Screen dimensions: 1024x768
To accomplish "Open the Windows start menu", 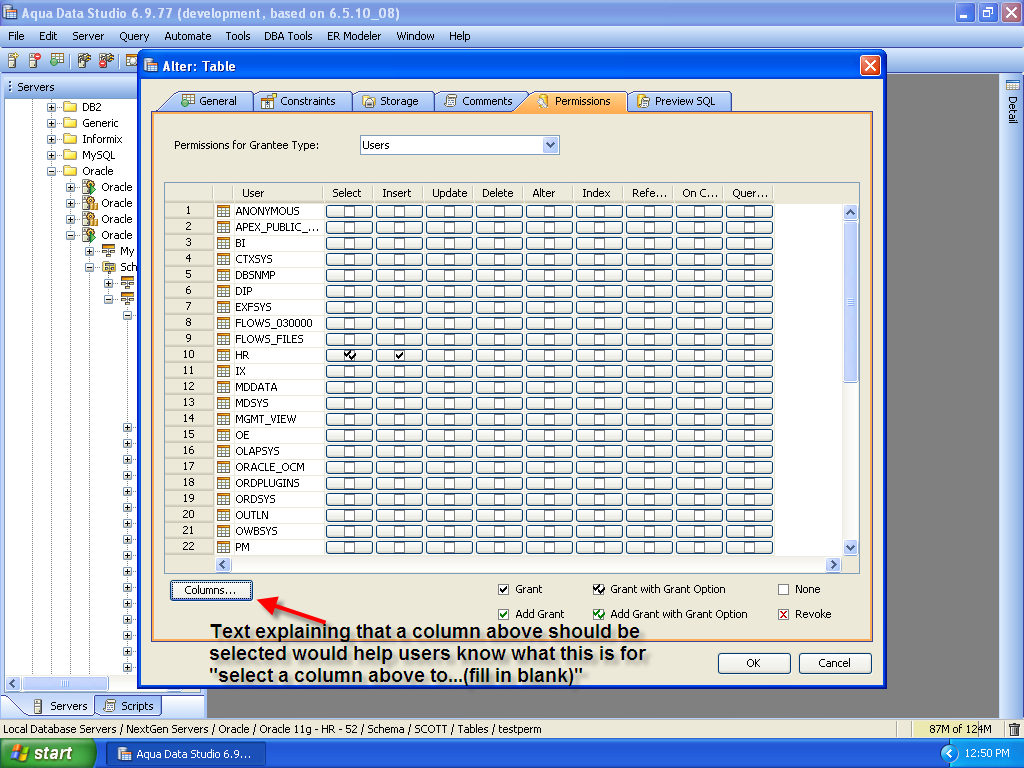I will pos(48,754).
